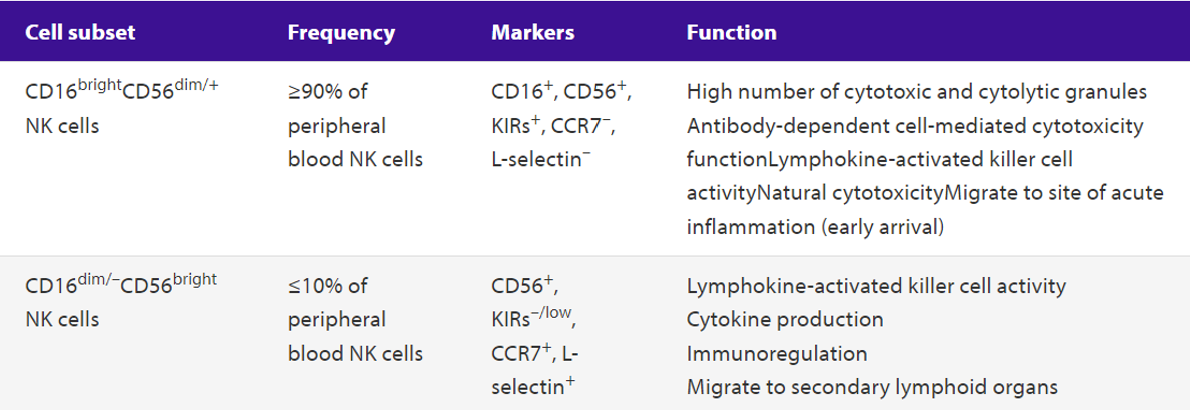Click Immunoregulation function text
The width and height of the screenshot is (1190, 410).
(776, 353)
